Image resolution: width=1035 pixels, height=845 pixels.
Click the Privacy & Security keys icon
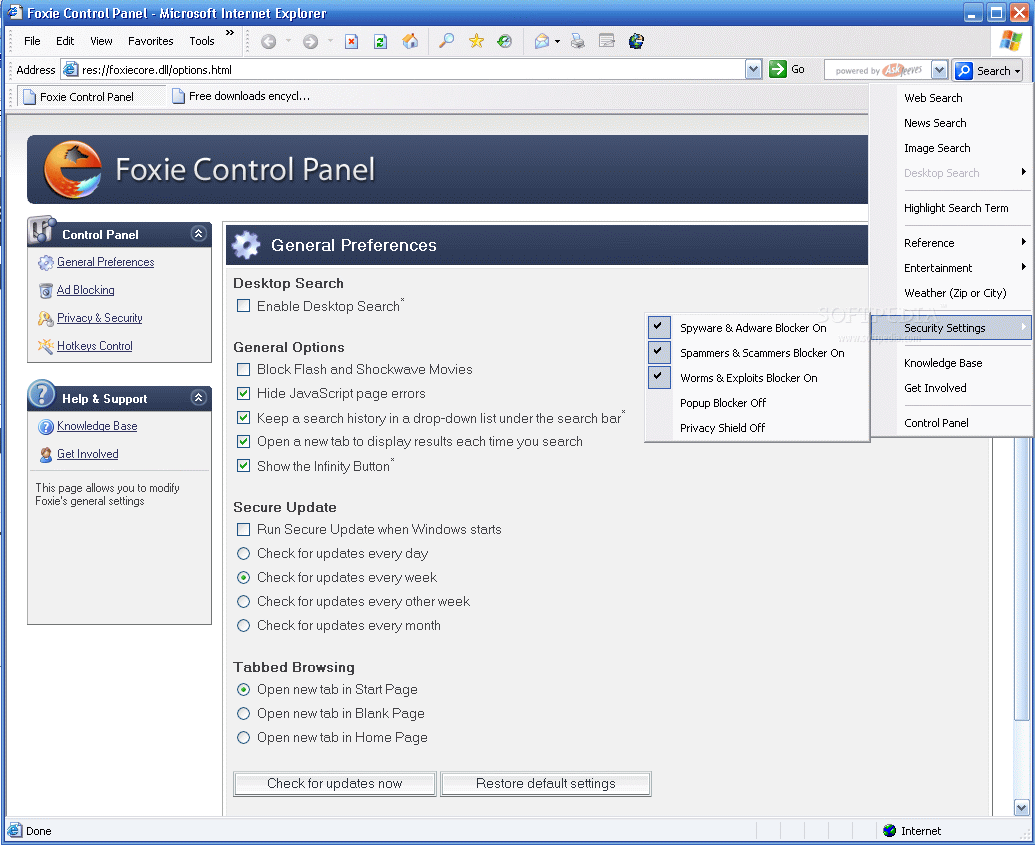point(46,318)
